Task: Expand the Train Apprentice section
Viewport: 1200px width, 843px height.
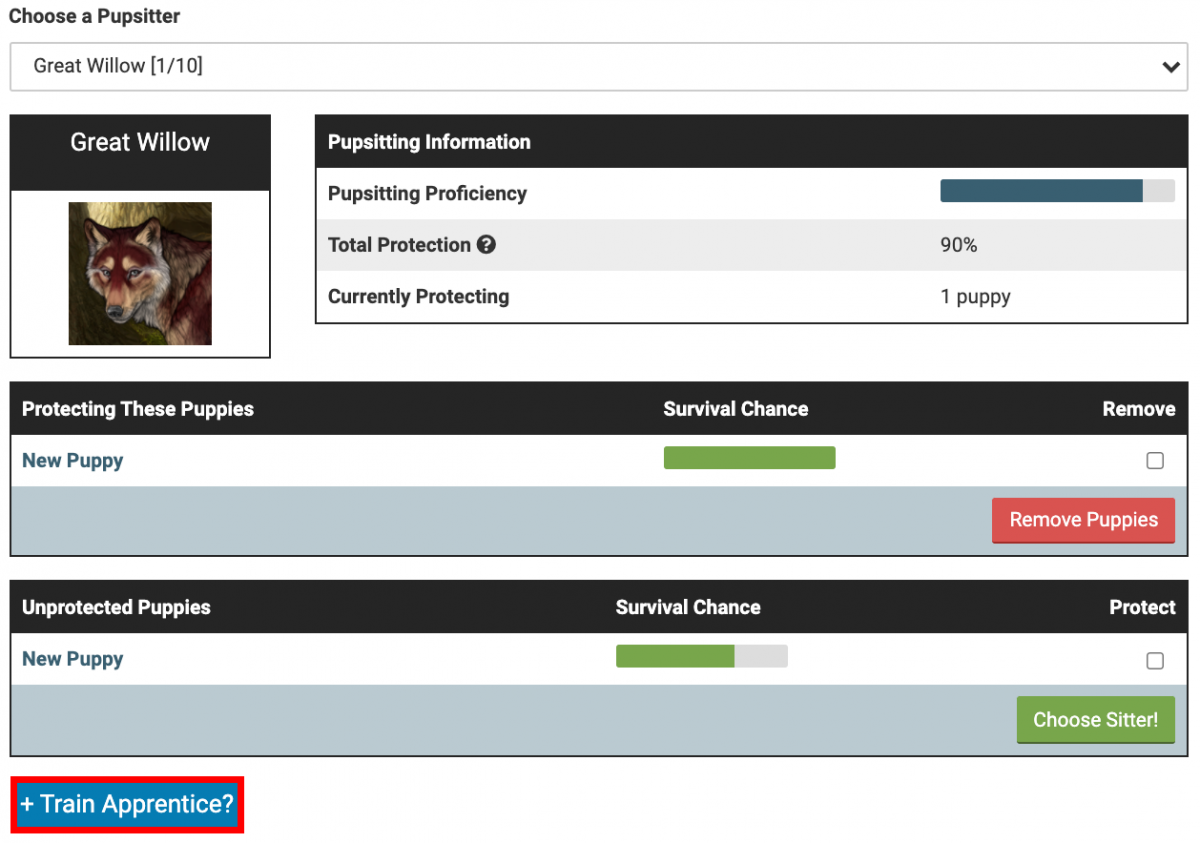Action: pyautogui.click(x=127, y=804)
